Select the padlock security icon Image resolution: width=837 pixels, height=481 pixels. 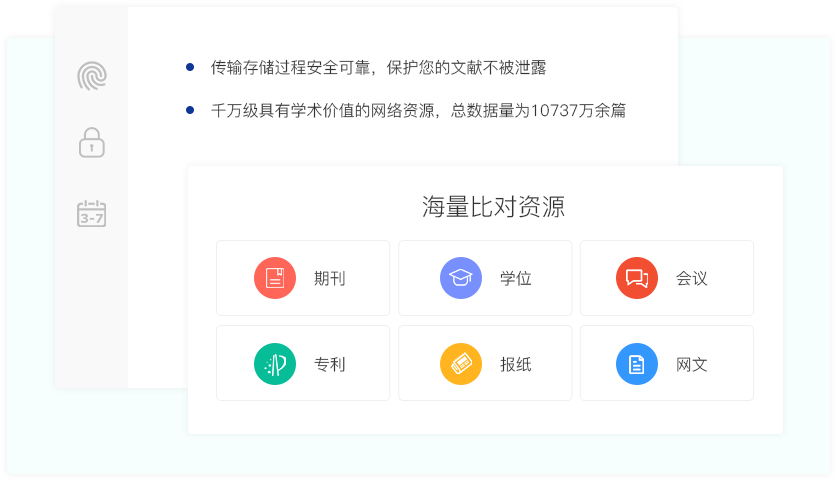92,142
